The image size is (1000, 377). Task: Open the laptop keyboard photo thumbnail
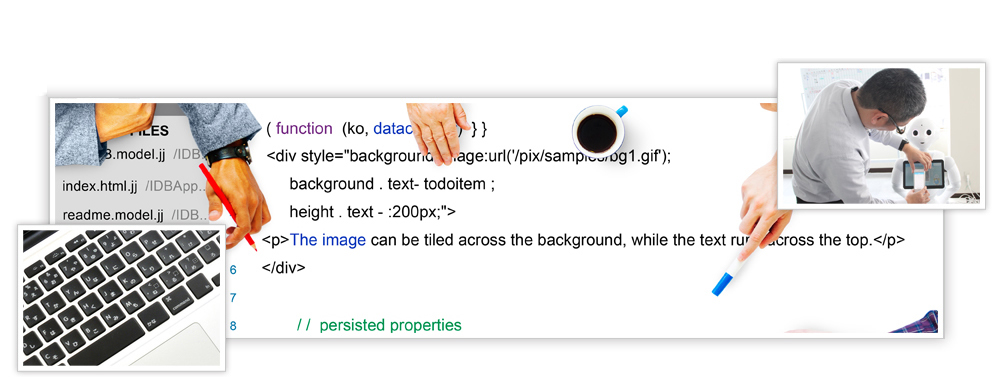121,297
